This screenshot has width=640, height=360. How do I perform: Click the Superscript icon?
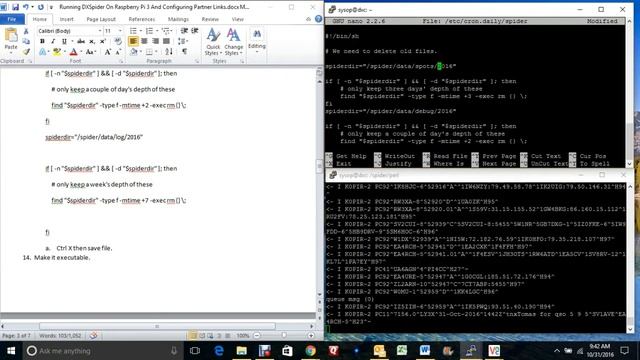[103, 41]
